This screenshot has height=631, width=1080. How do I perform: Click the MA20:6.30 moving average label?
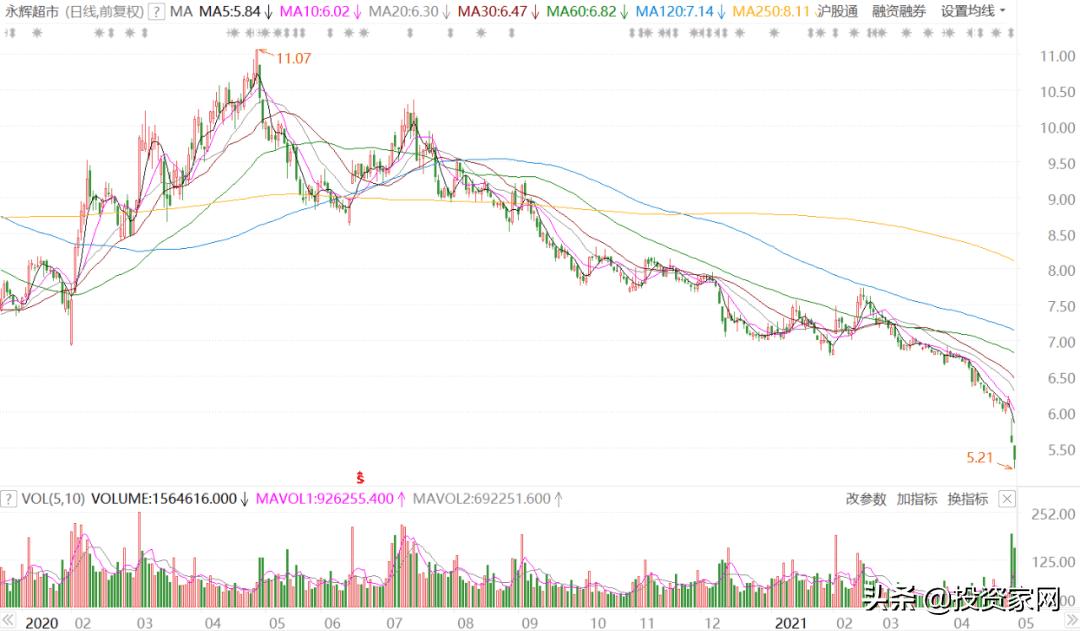(403, 12)
